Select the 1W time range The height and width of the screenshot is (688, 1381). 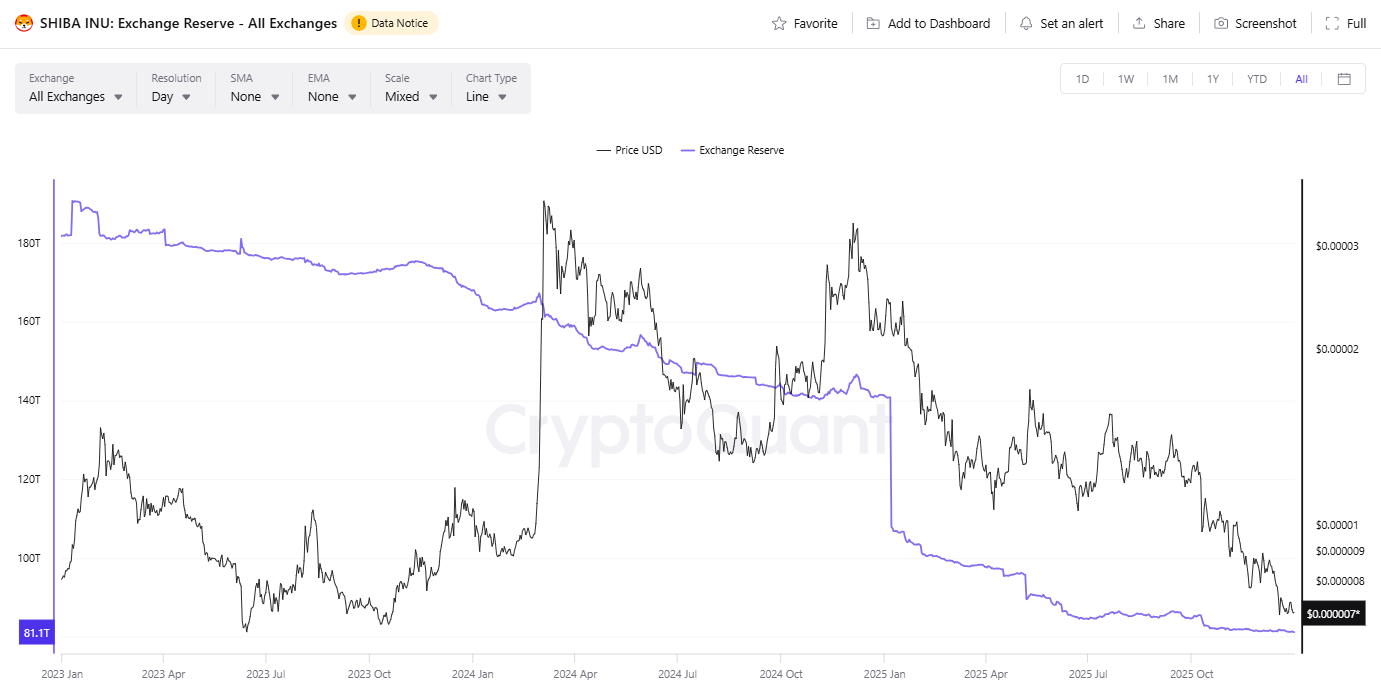1126,79
